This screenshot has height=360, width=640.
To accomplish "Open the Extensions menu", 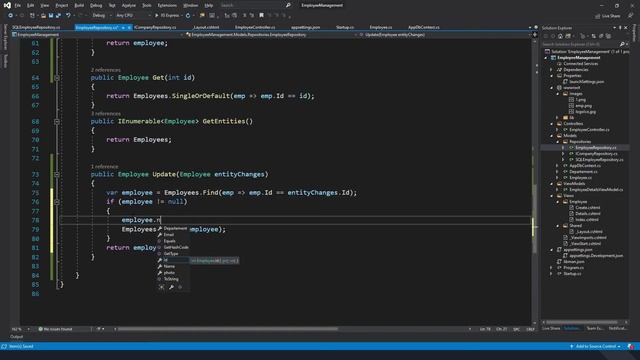I will (x=167, y=5).
